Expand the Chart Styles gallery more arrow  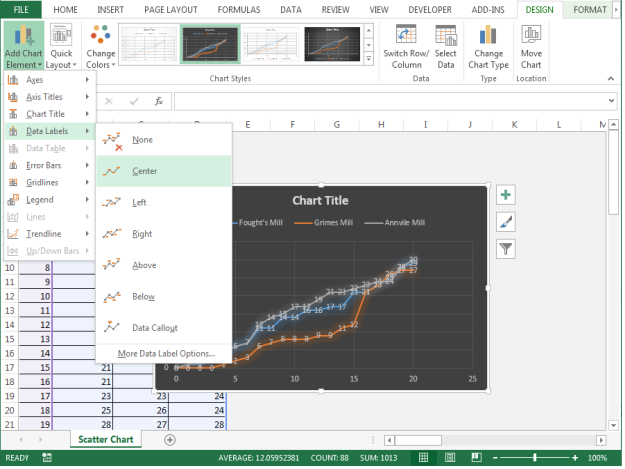[369, 59]
